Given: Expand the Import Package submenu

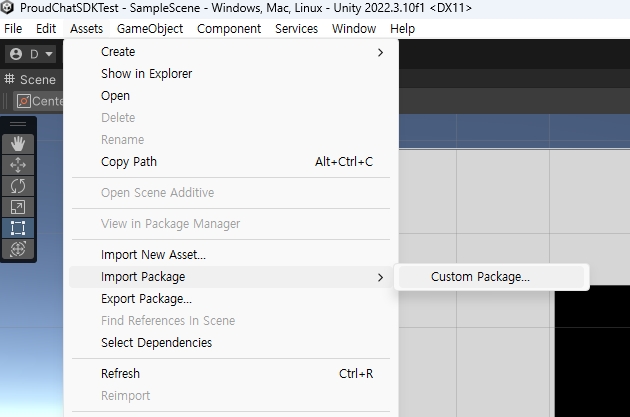Looking at the screenshot, I should [143, 277].
